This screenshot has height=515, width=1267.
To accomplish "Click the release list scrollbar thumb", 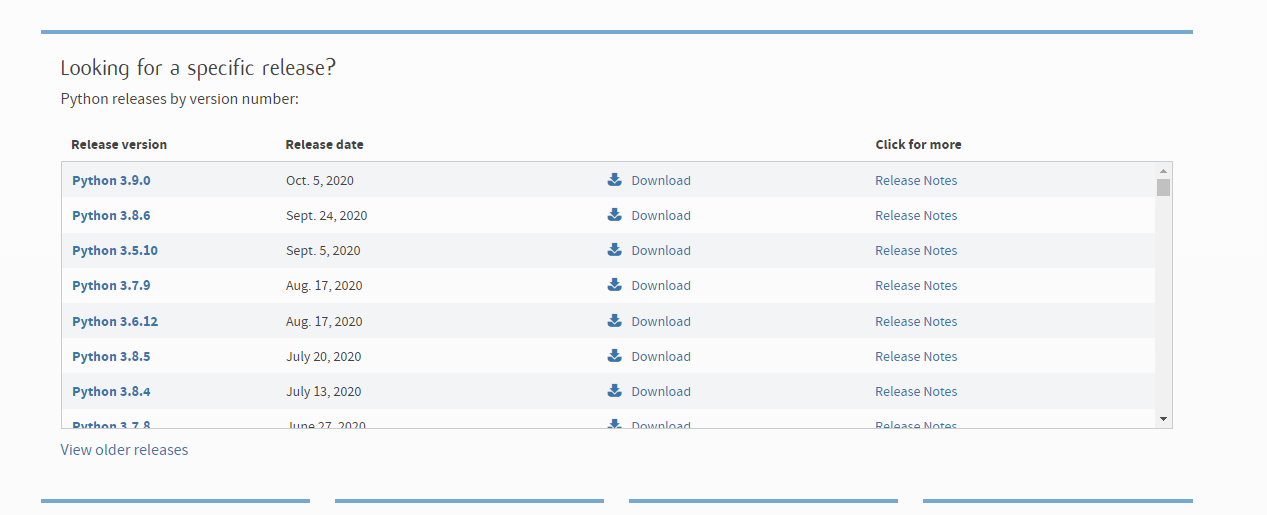I will pyautogui.click(x=1163, y=187).
